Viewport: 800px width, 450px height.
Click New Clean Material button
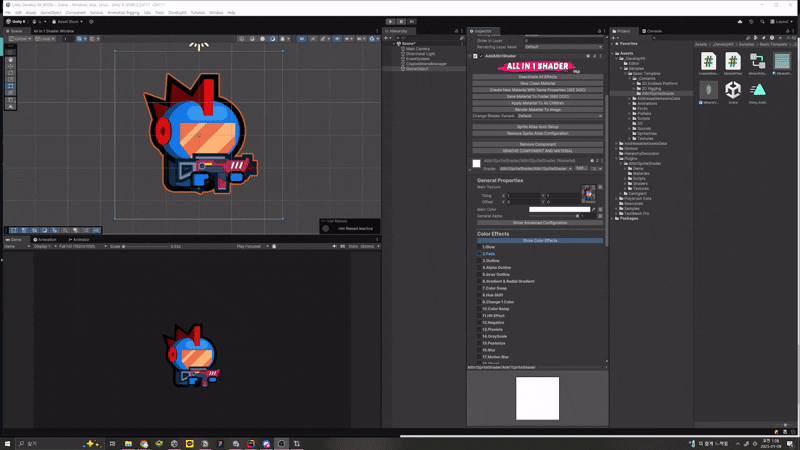click(538, 84)
